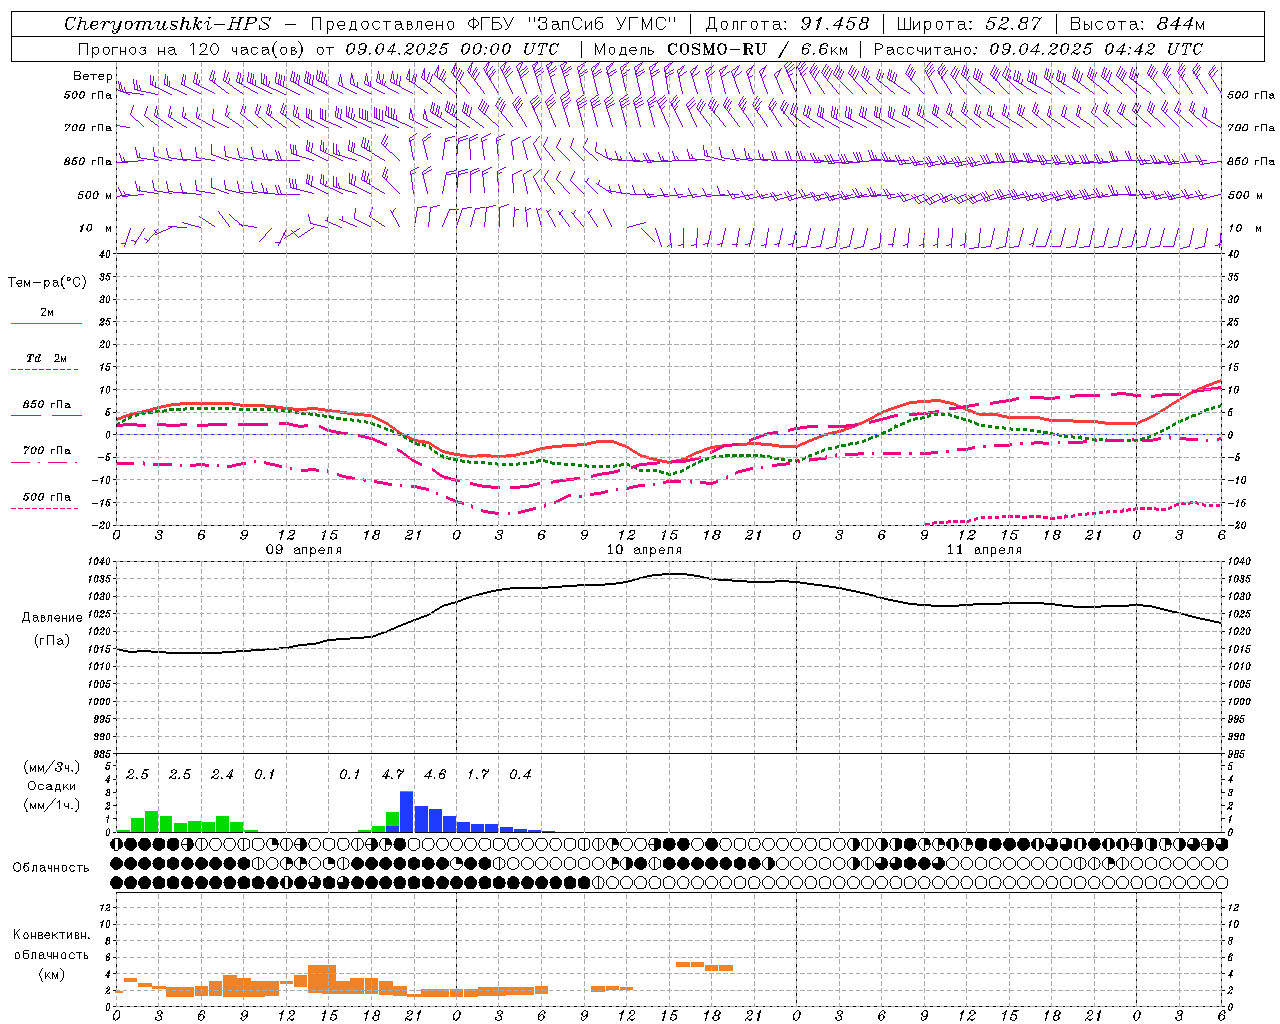
Task: Select the 'Давление' pressure panel label
Action: (x=52, y=618)
